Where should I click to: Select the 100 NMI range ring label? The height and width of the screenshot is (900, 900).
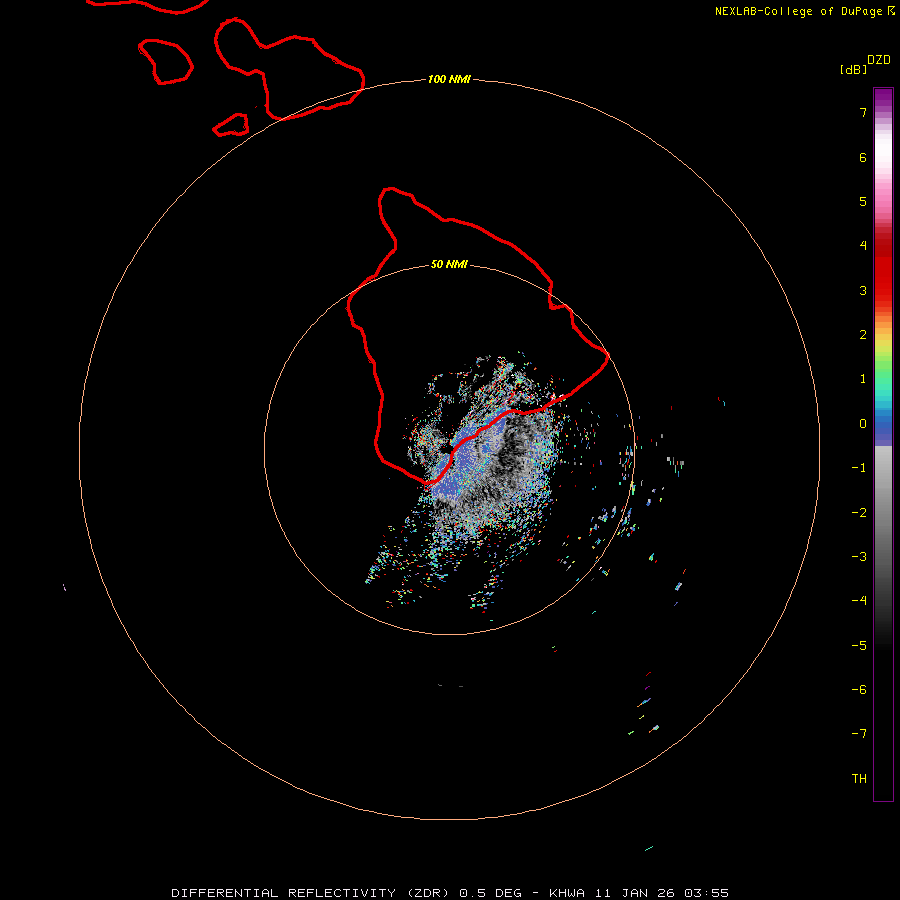coord(449,79)
